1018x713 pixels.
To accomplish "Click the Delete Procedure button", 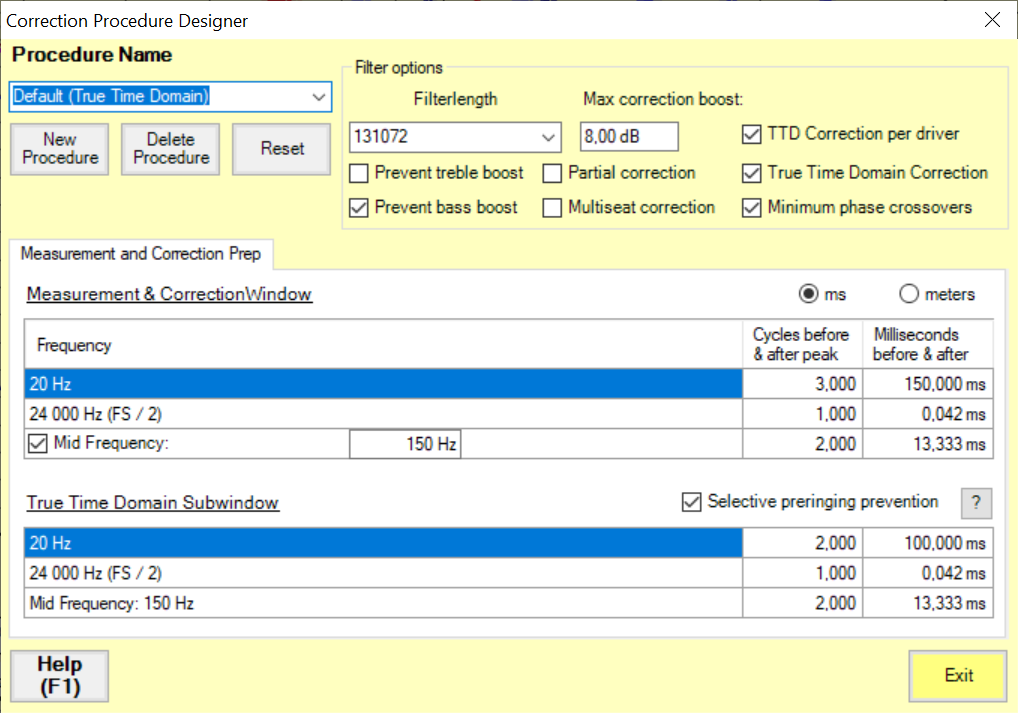I will 171,149.
